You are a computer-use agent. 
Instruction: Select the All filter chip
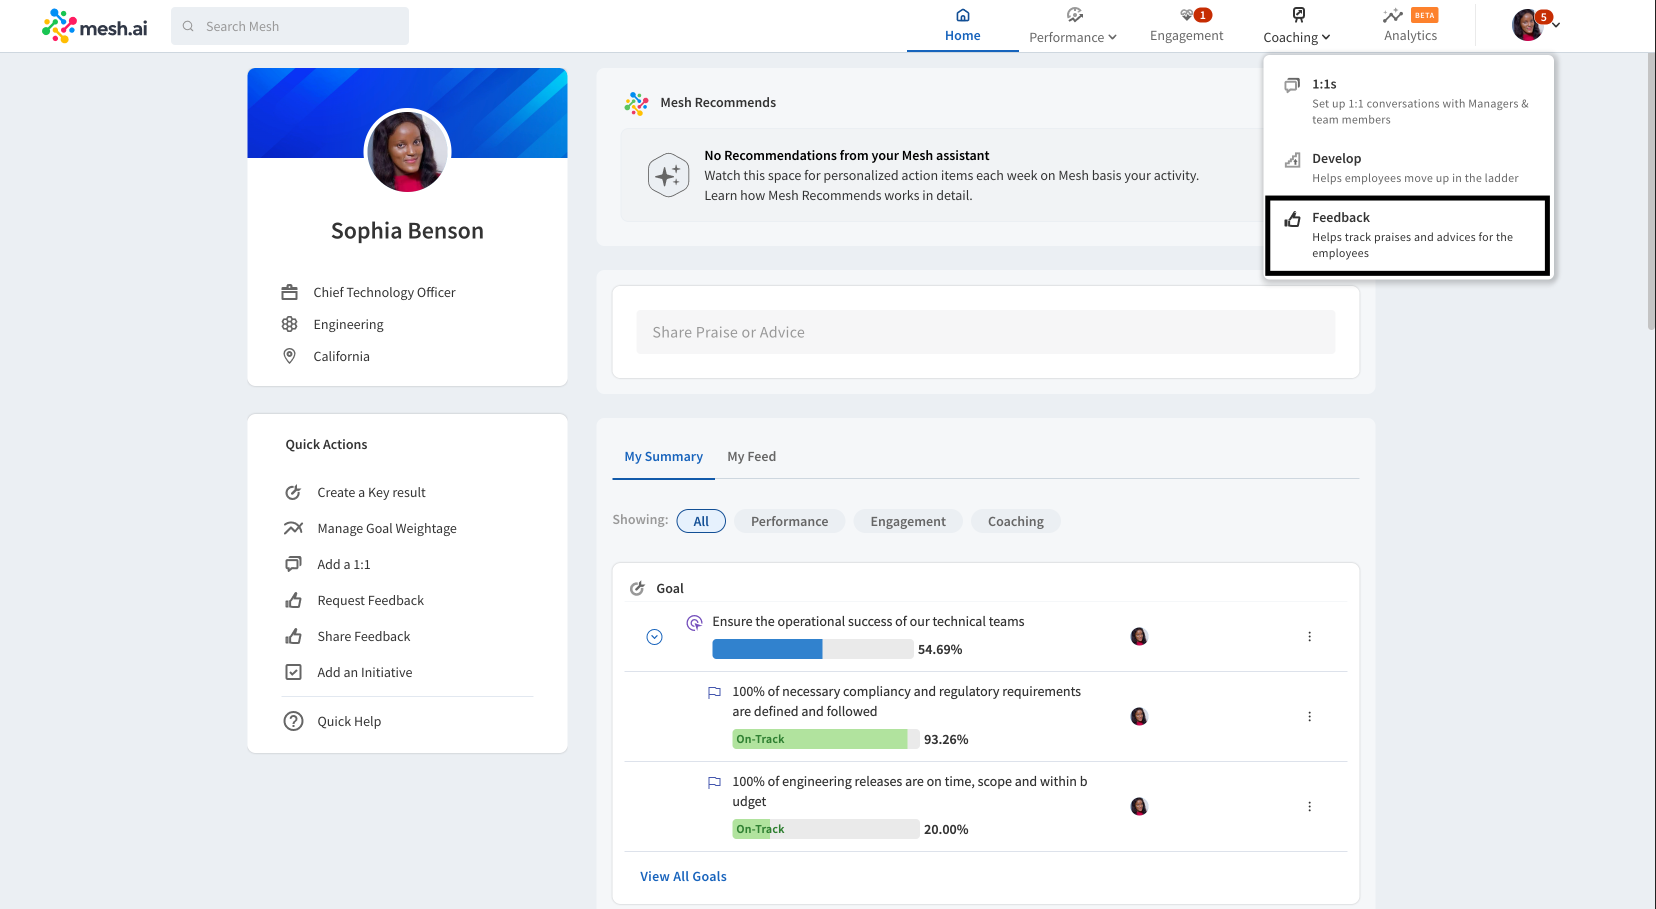(701, 521)
